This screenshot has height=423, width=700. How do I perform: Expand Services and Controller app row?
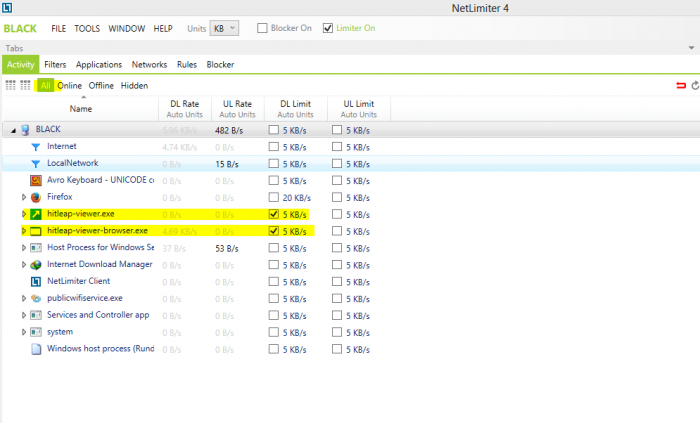point(24,315)
